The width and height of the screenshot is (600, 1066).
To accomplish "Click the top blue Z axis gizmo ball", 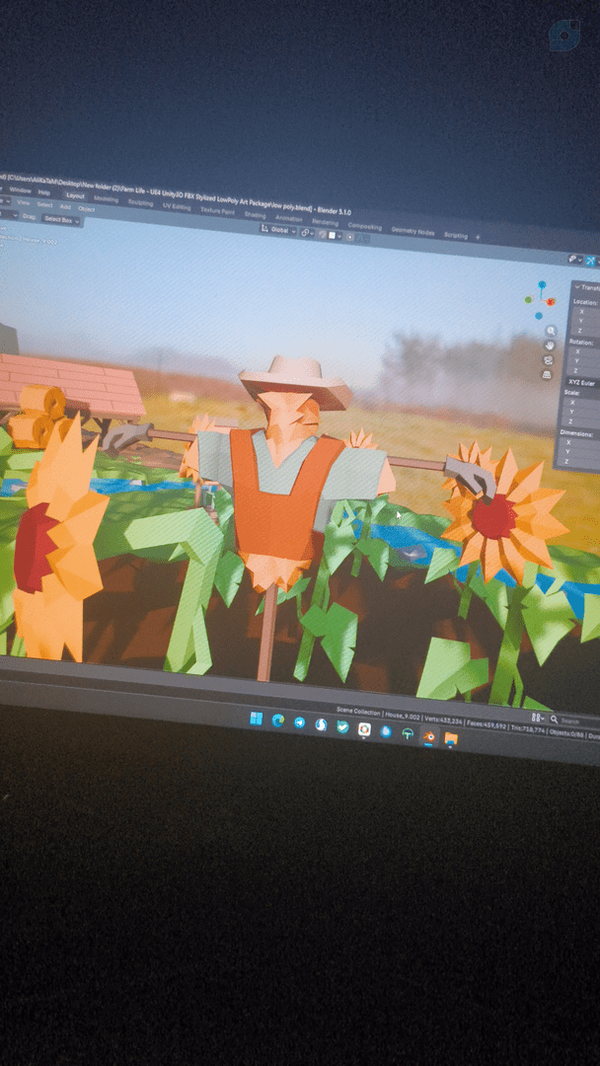I will click(542, 284).
